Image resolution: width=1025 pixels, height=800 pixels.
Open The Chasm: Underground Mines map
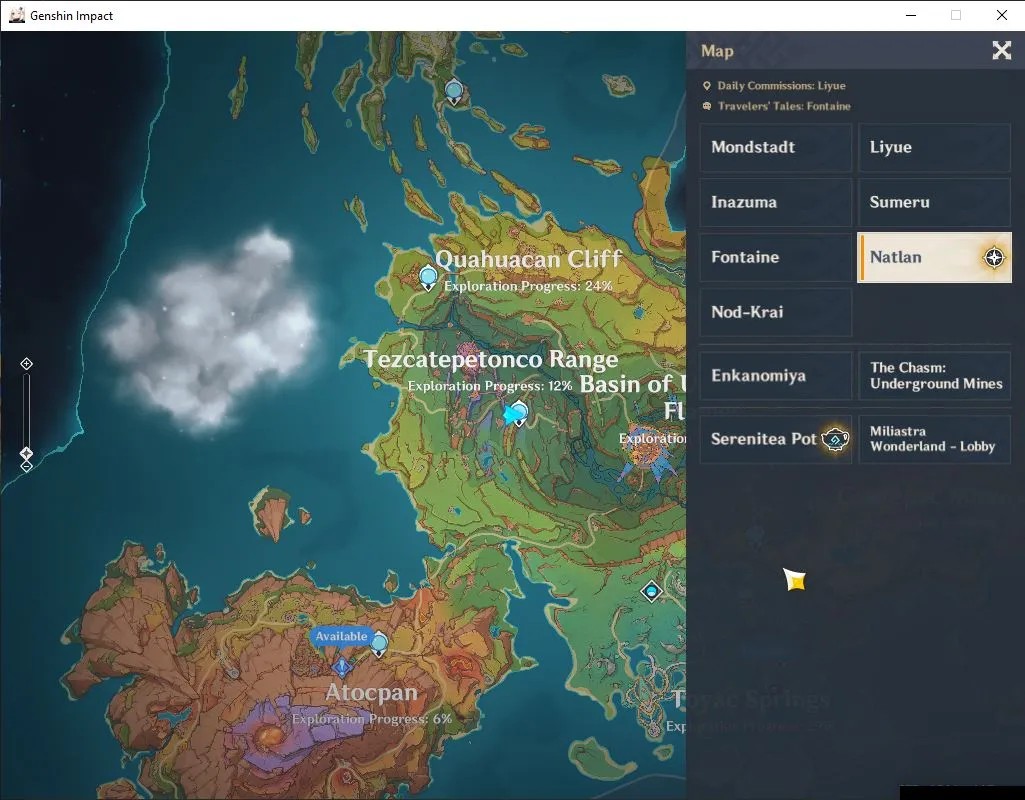(934, 376)
